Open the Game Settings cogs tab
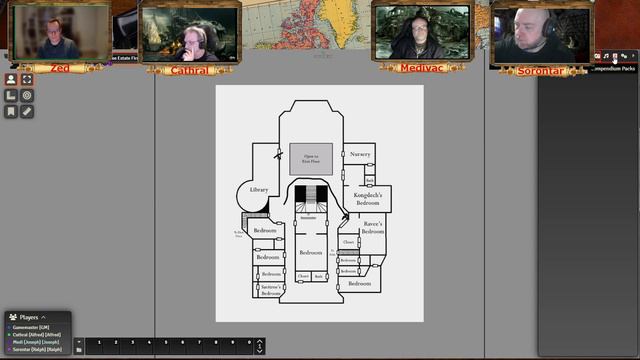 pos(624,56)
